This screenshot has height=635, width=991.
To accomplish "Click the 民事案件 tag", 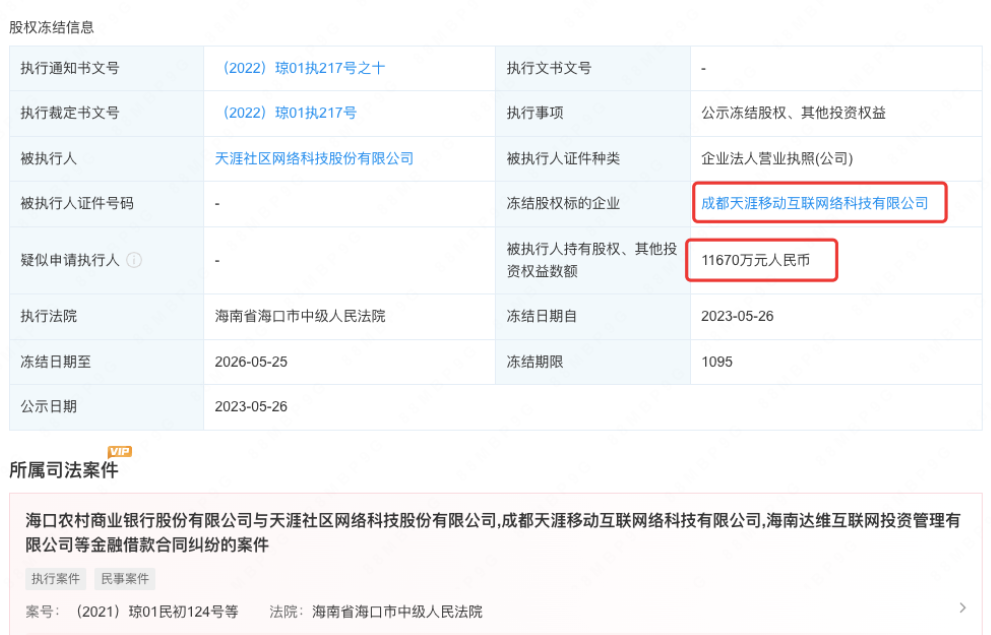I will pyautogui.click(x=125, y=579).
